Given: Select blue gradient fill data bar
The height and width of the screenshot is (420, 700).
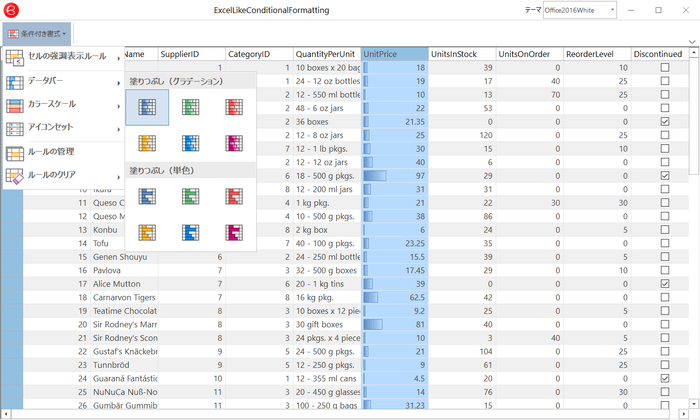Looking at the screenshot, I should [147, 107].
